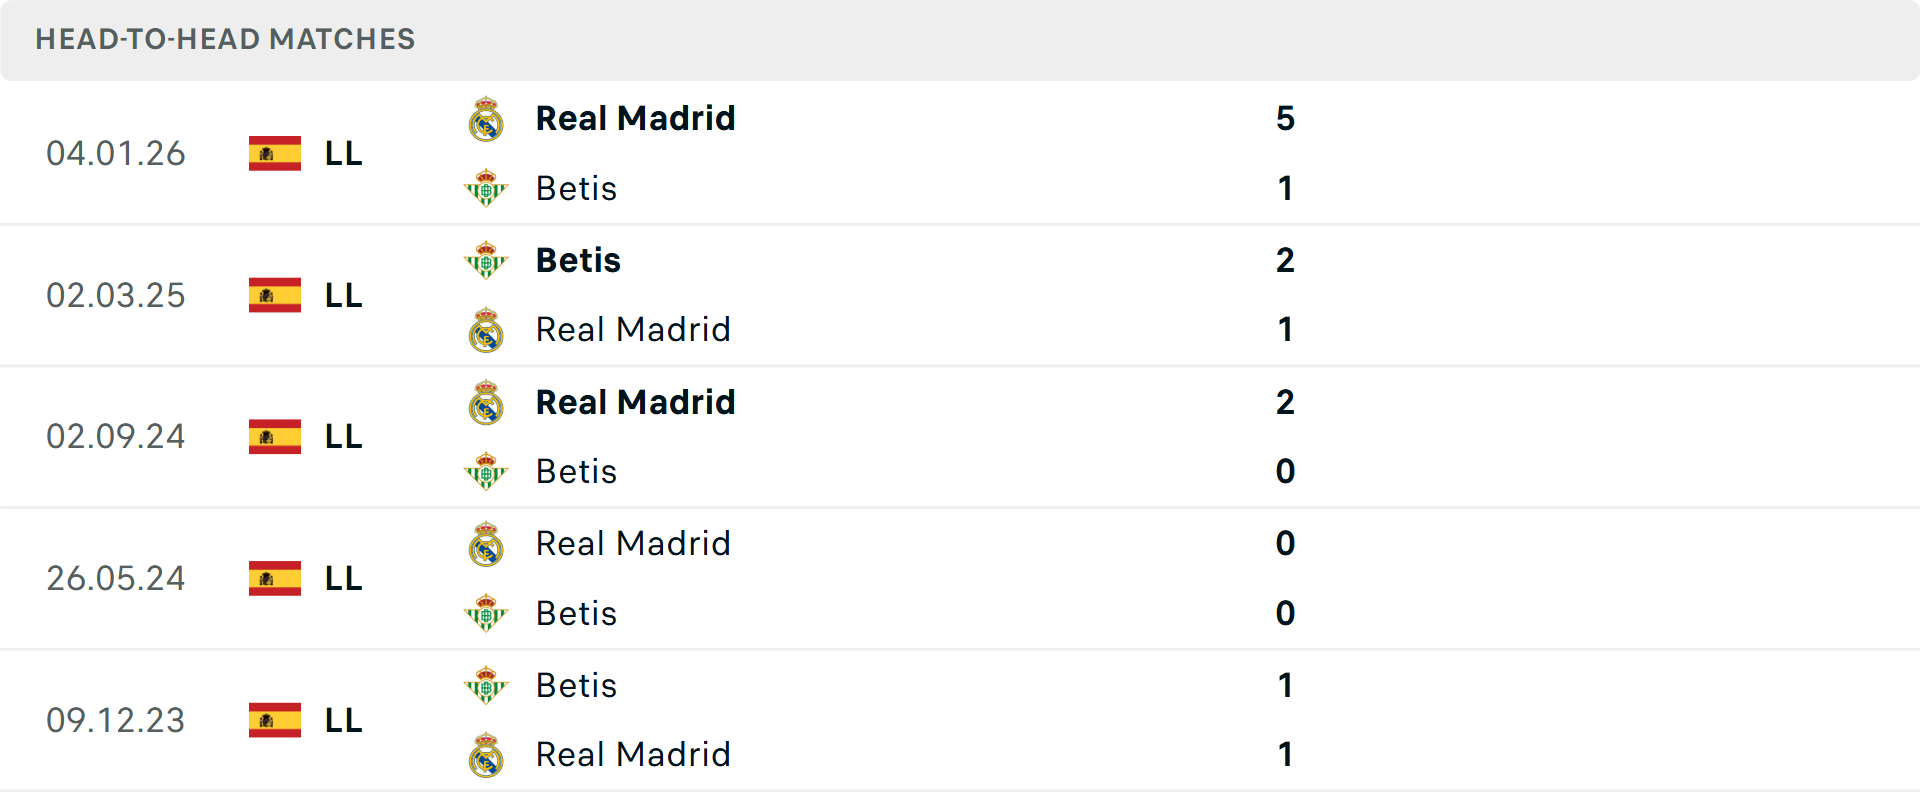
Task: Click the Betis crest in the 04.01.26 match
Action: pos(486,188)
